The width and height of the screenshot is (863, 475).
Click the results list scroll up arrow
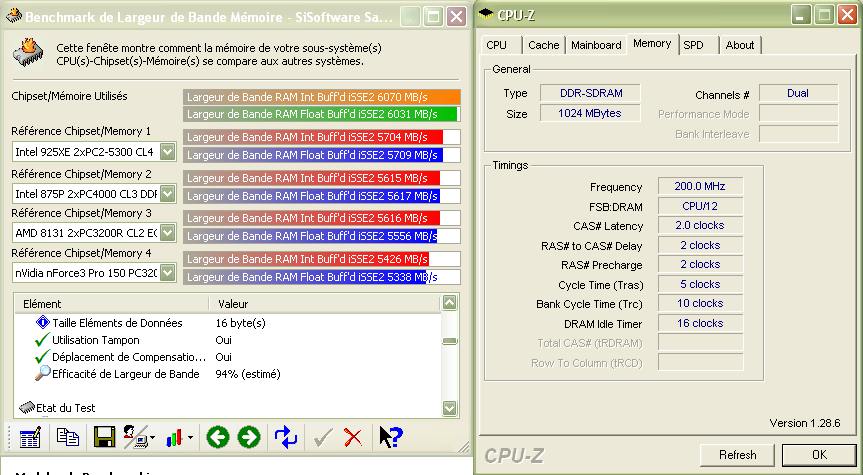449,303
